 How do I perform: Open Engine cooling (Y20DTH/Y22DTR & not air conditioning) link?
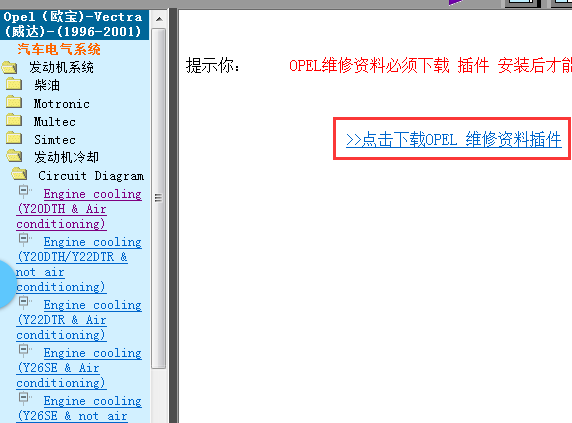click(x=79, y=265)
